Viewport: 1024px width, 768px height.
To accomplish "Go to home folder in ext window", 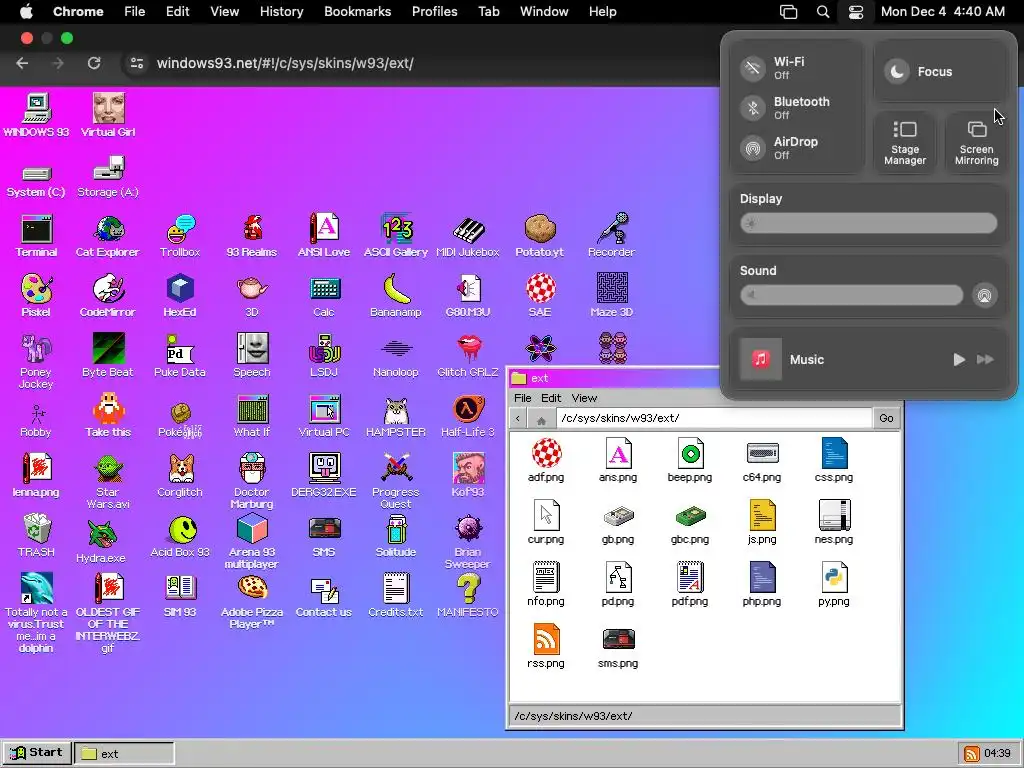I will pyautogui.click(x=541, y=419).
